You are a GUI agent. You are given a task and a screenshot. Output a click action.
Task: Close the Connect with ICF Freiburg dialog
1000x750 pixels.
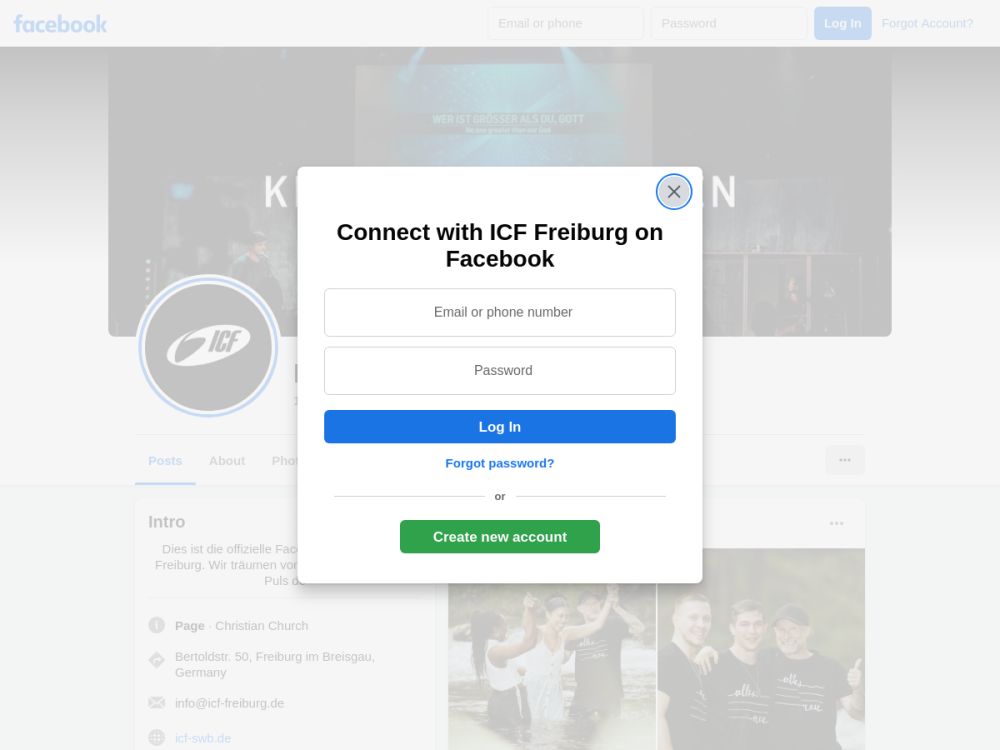pos(673,191)
